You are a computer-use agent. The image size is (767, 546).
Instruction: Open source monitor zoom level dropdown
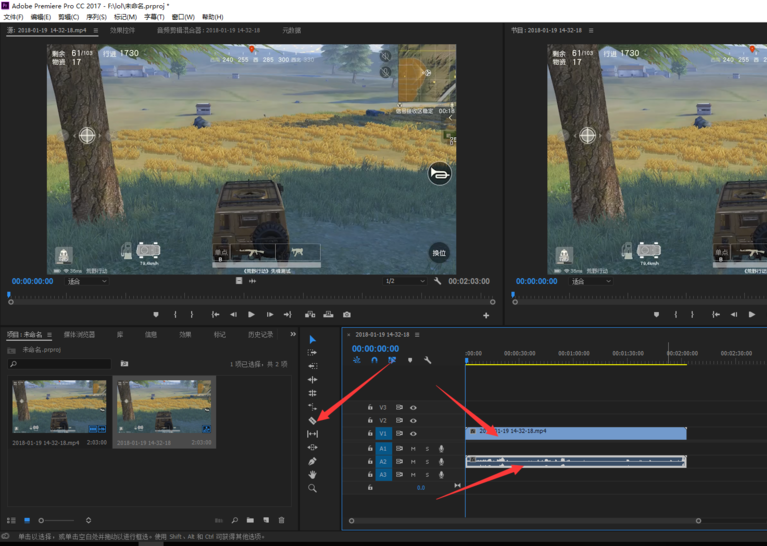(87, 282)
